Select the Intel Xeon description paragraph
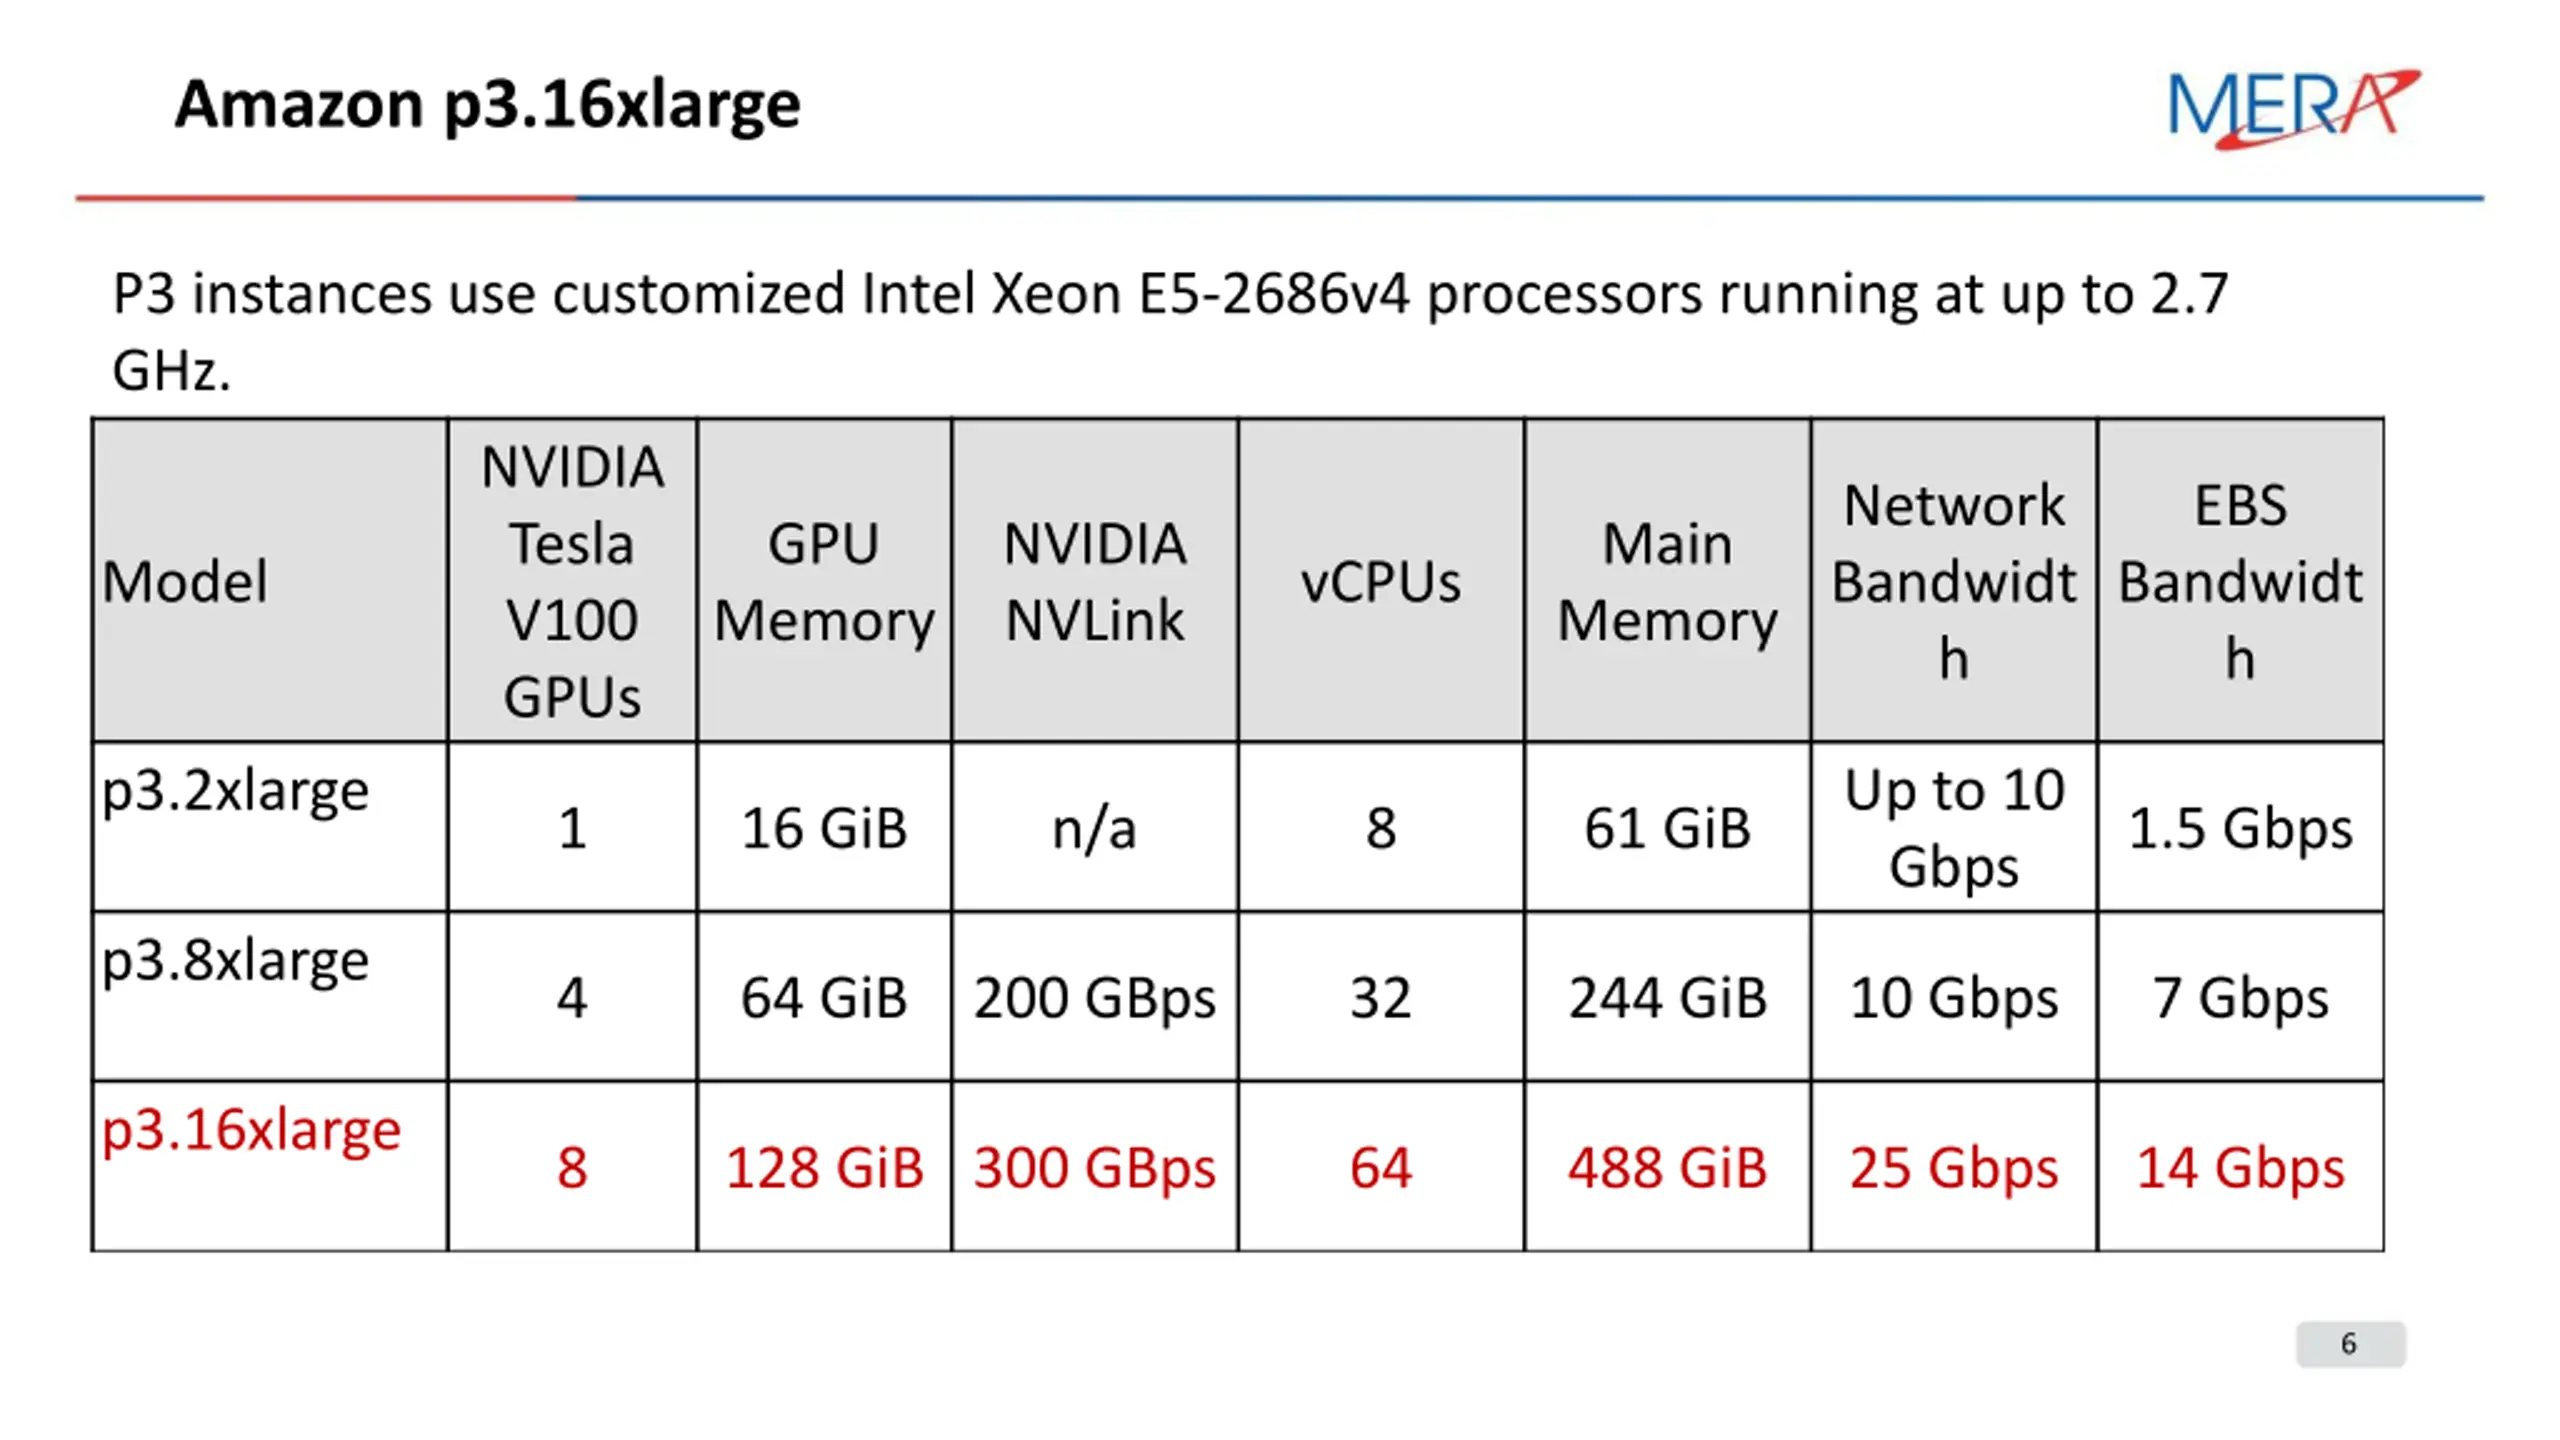Screen dimensions: 2560x1440 (x=1170, y=332)
